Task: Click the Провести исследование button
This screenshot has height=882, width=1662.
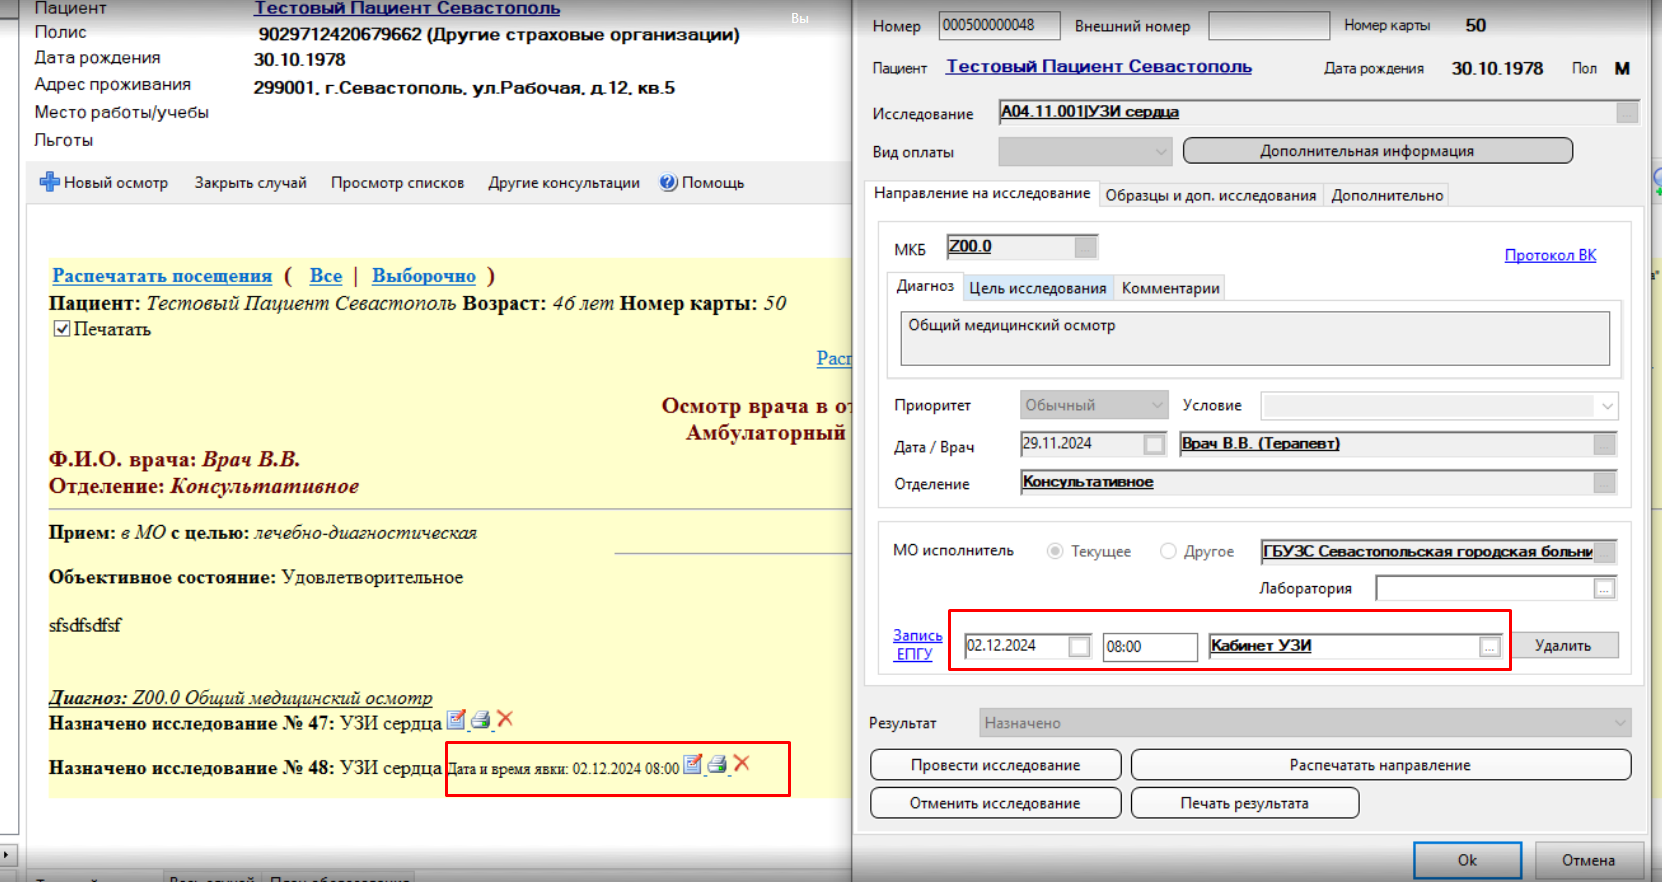Action: (x=995, y=765)
